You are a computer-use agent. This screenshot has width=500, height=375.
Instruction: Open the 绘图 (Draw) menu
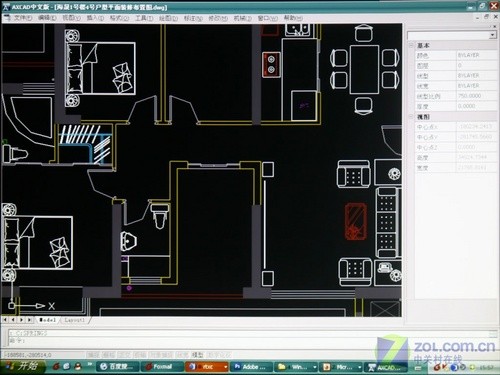168,18
